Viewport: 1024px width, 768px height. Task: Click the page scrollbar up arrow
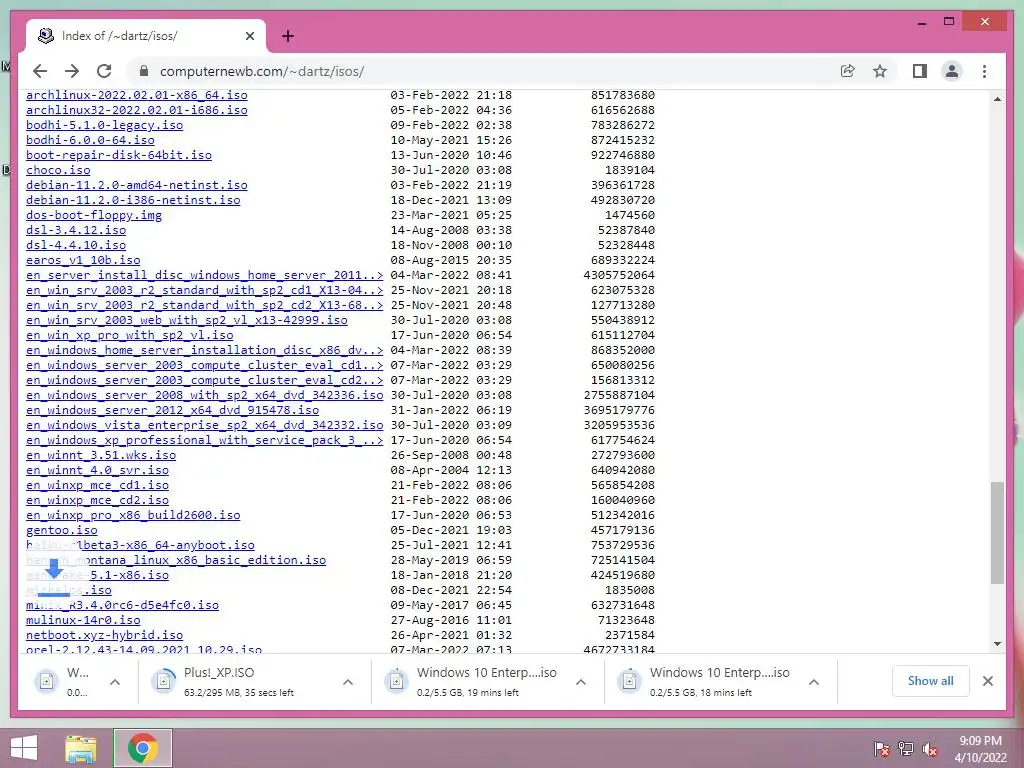[x=997, y=99]
